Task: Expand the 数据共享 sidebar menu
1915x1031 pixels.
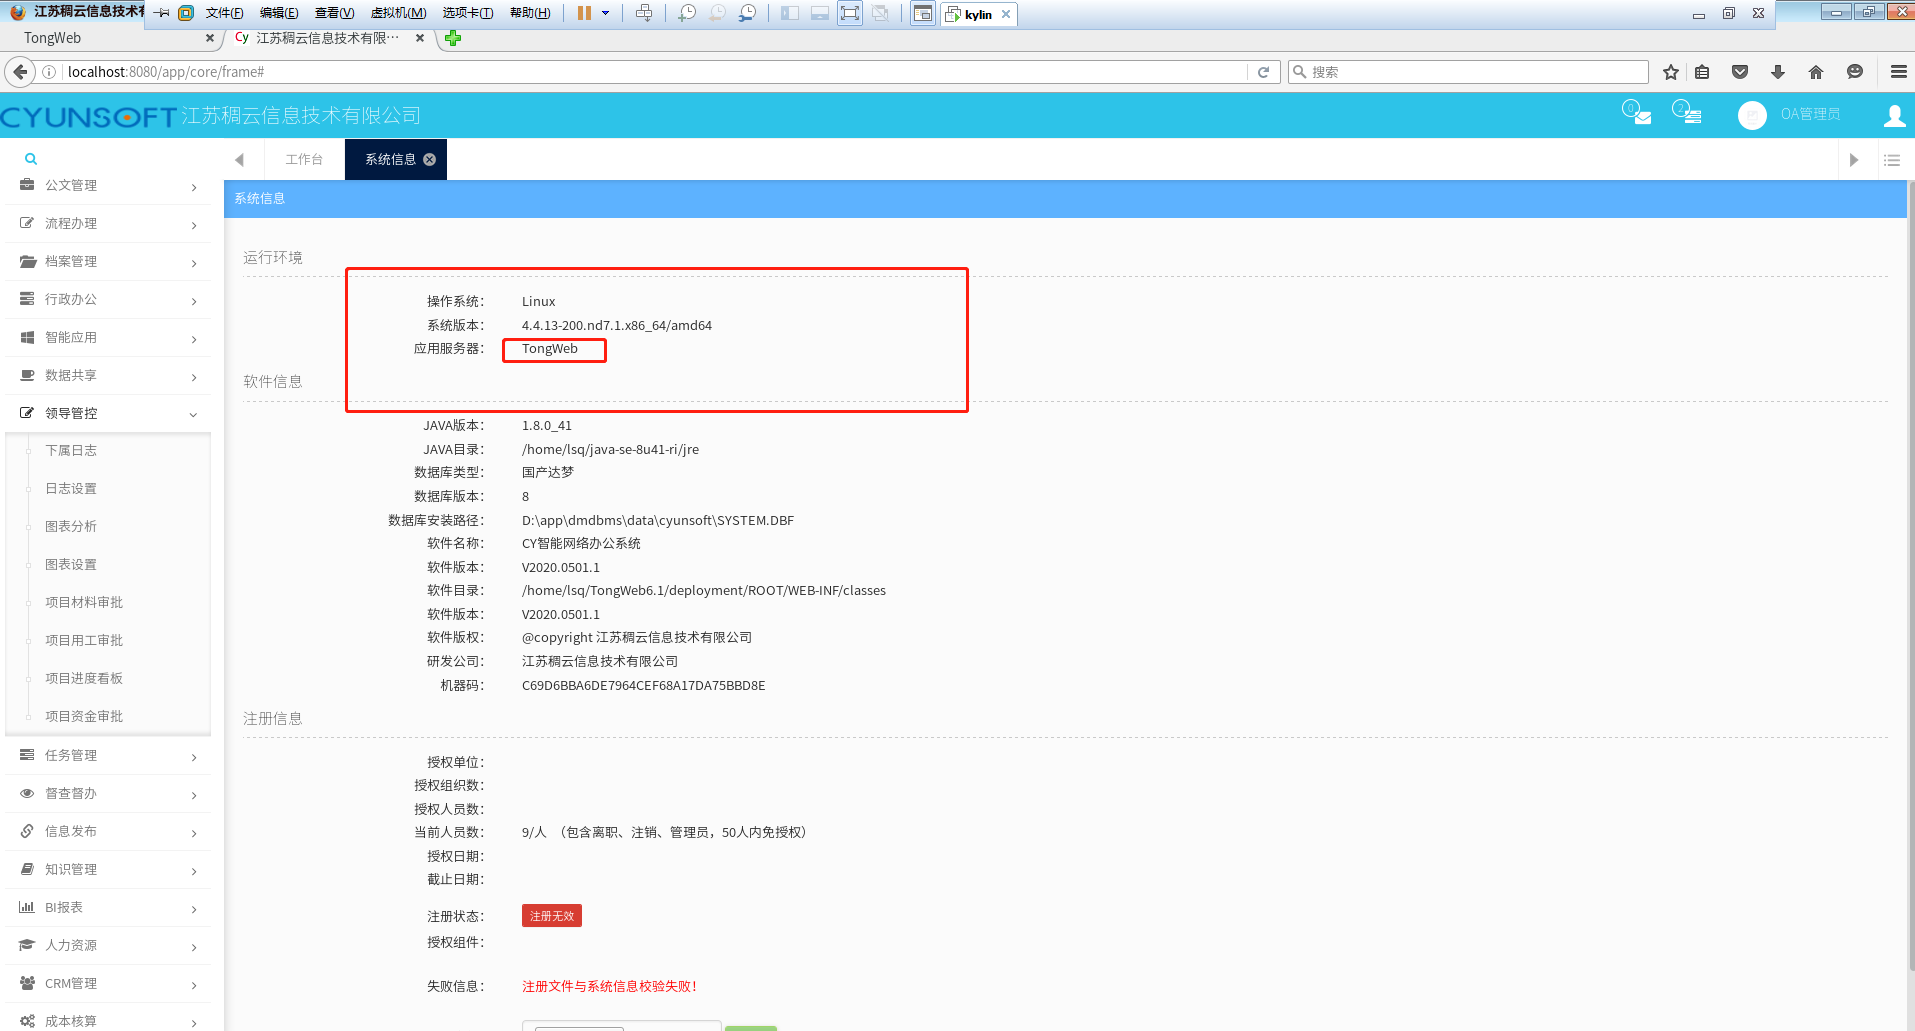Action: 108,376
